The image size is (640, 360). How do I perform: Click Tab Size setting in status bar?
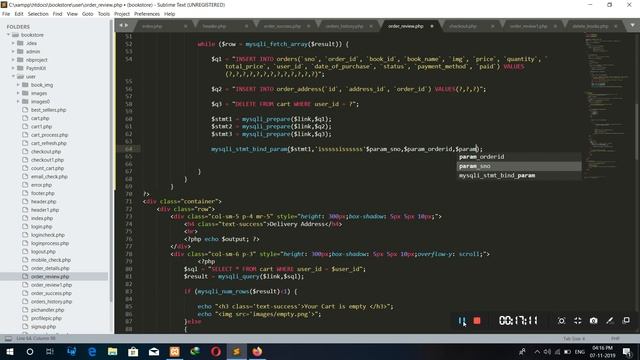(x=574, y=339)
